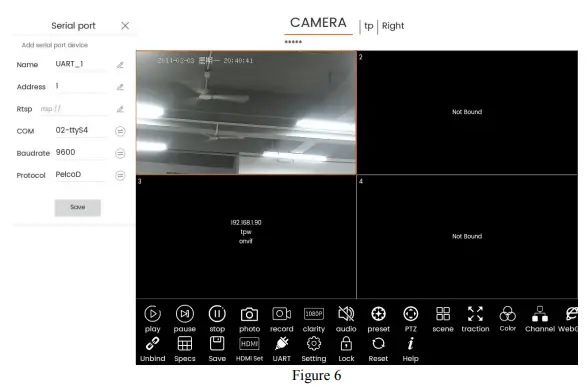Toggle the muted audio icon
This screenshot has height=385, width=586.
tap(346, 314)
